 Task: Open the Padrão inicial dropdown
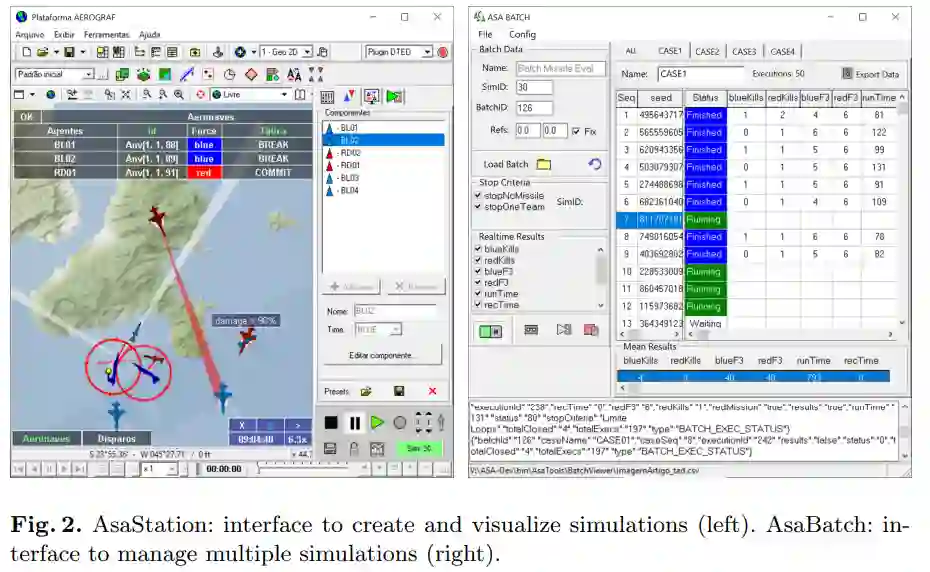pos(88,74)
